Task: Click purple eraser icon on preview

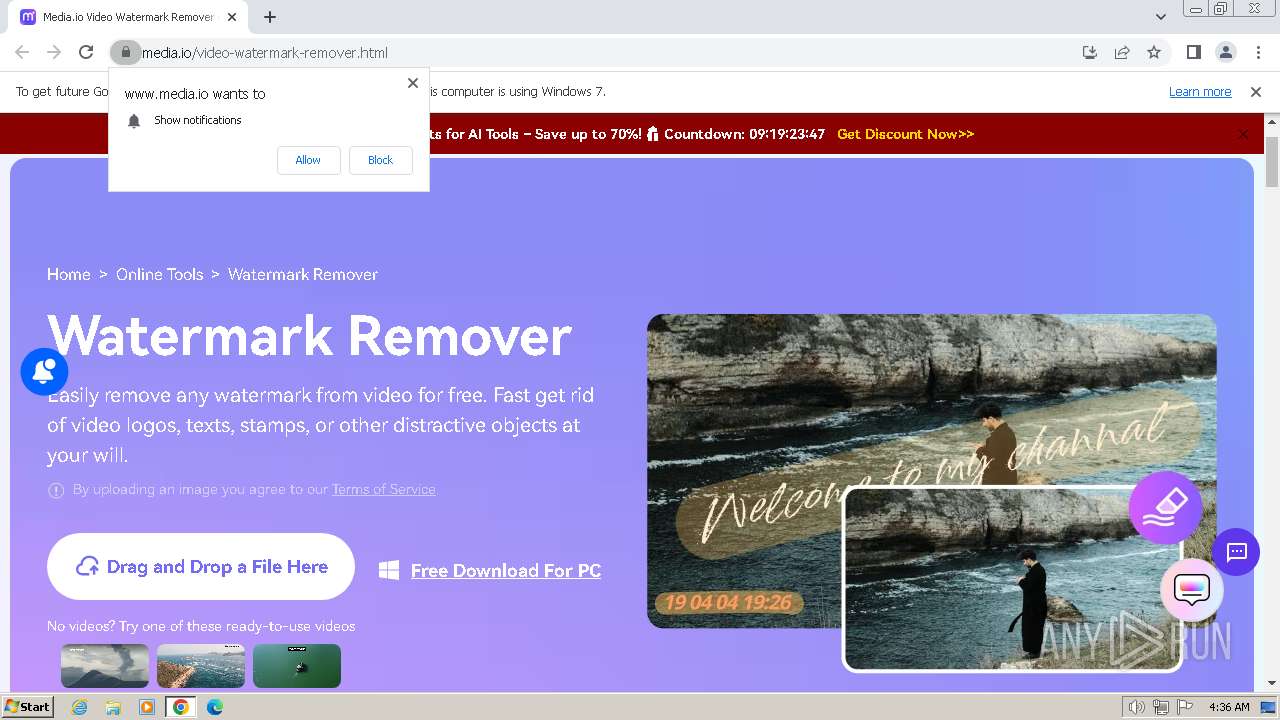Action: tap(1165, 508)
